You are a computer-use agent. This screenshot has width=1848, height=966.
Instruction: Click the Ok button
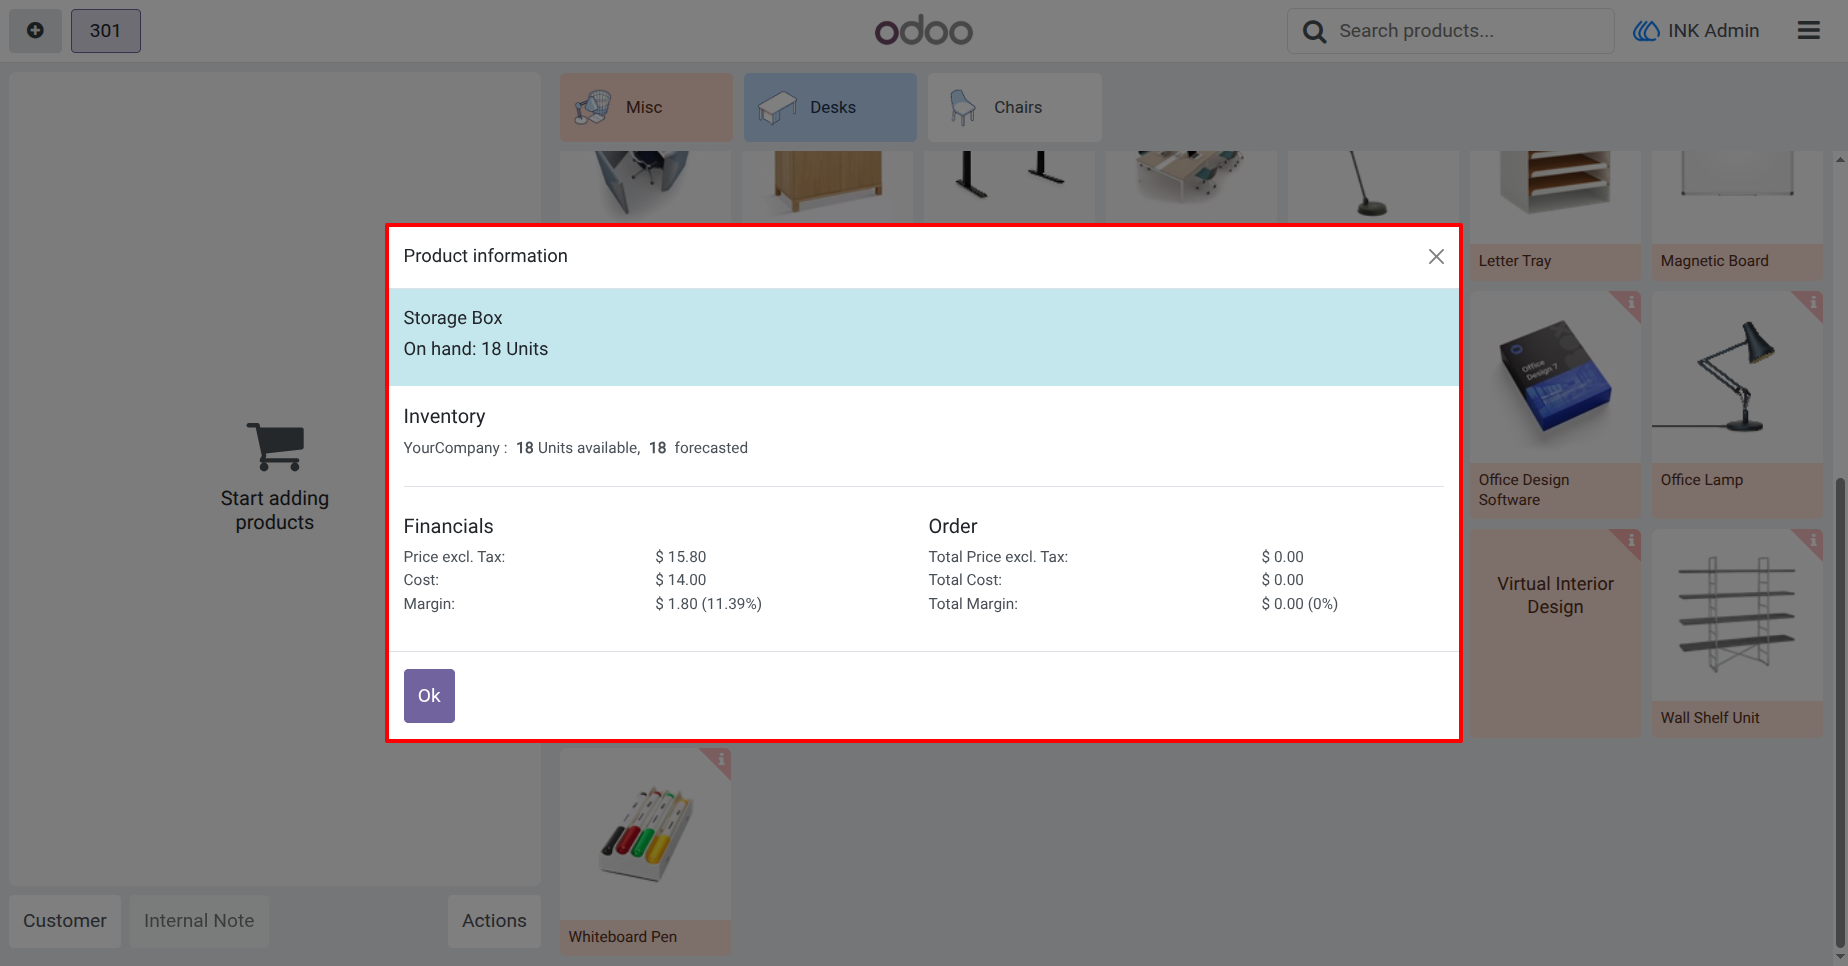tap(429, 696)
